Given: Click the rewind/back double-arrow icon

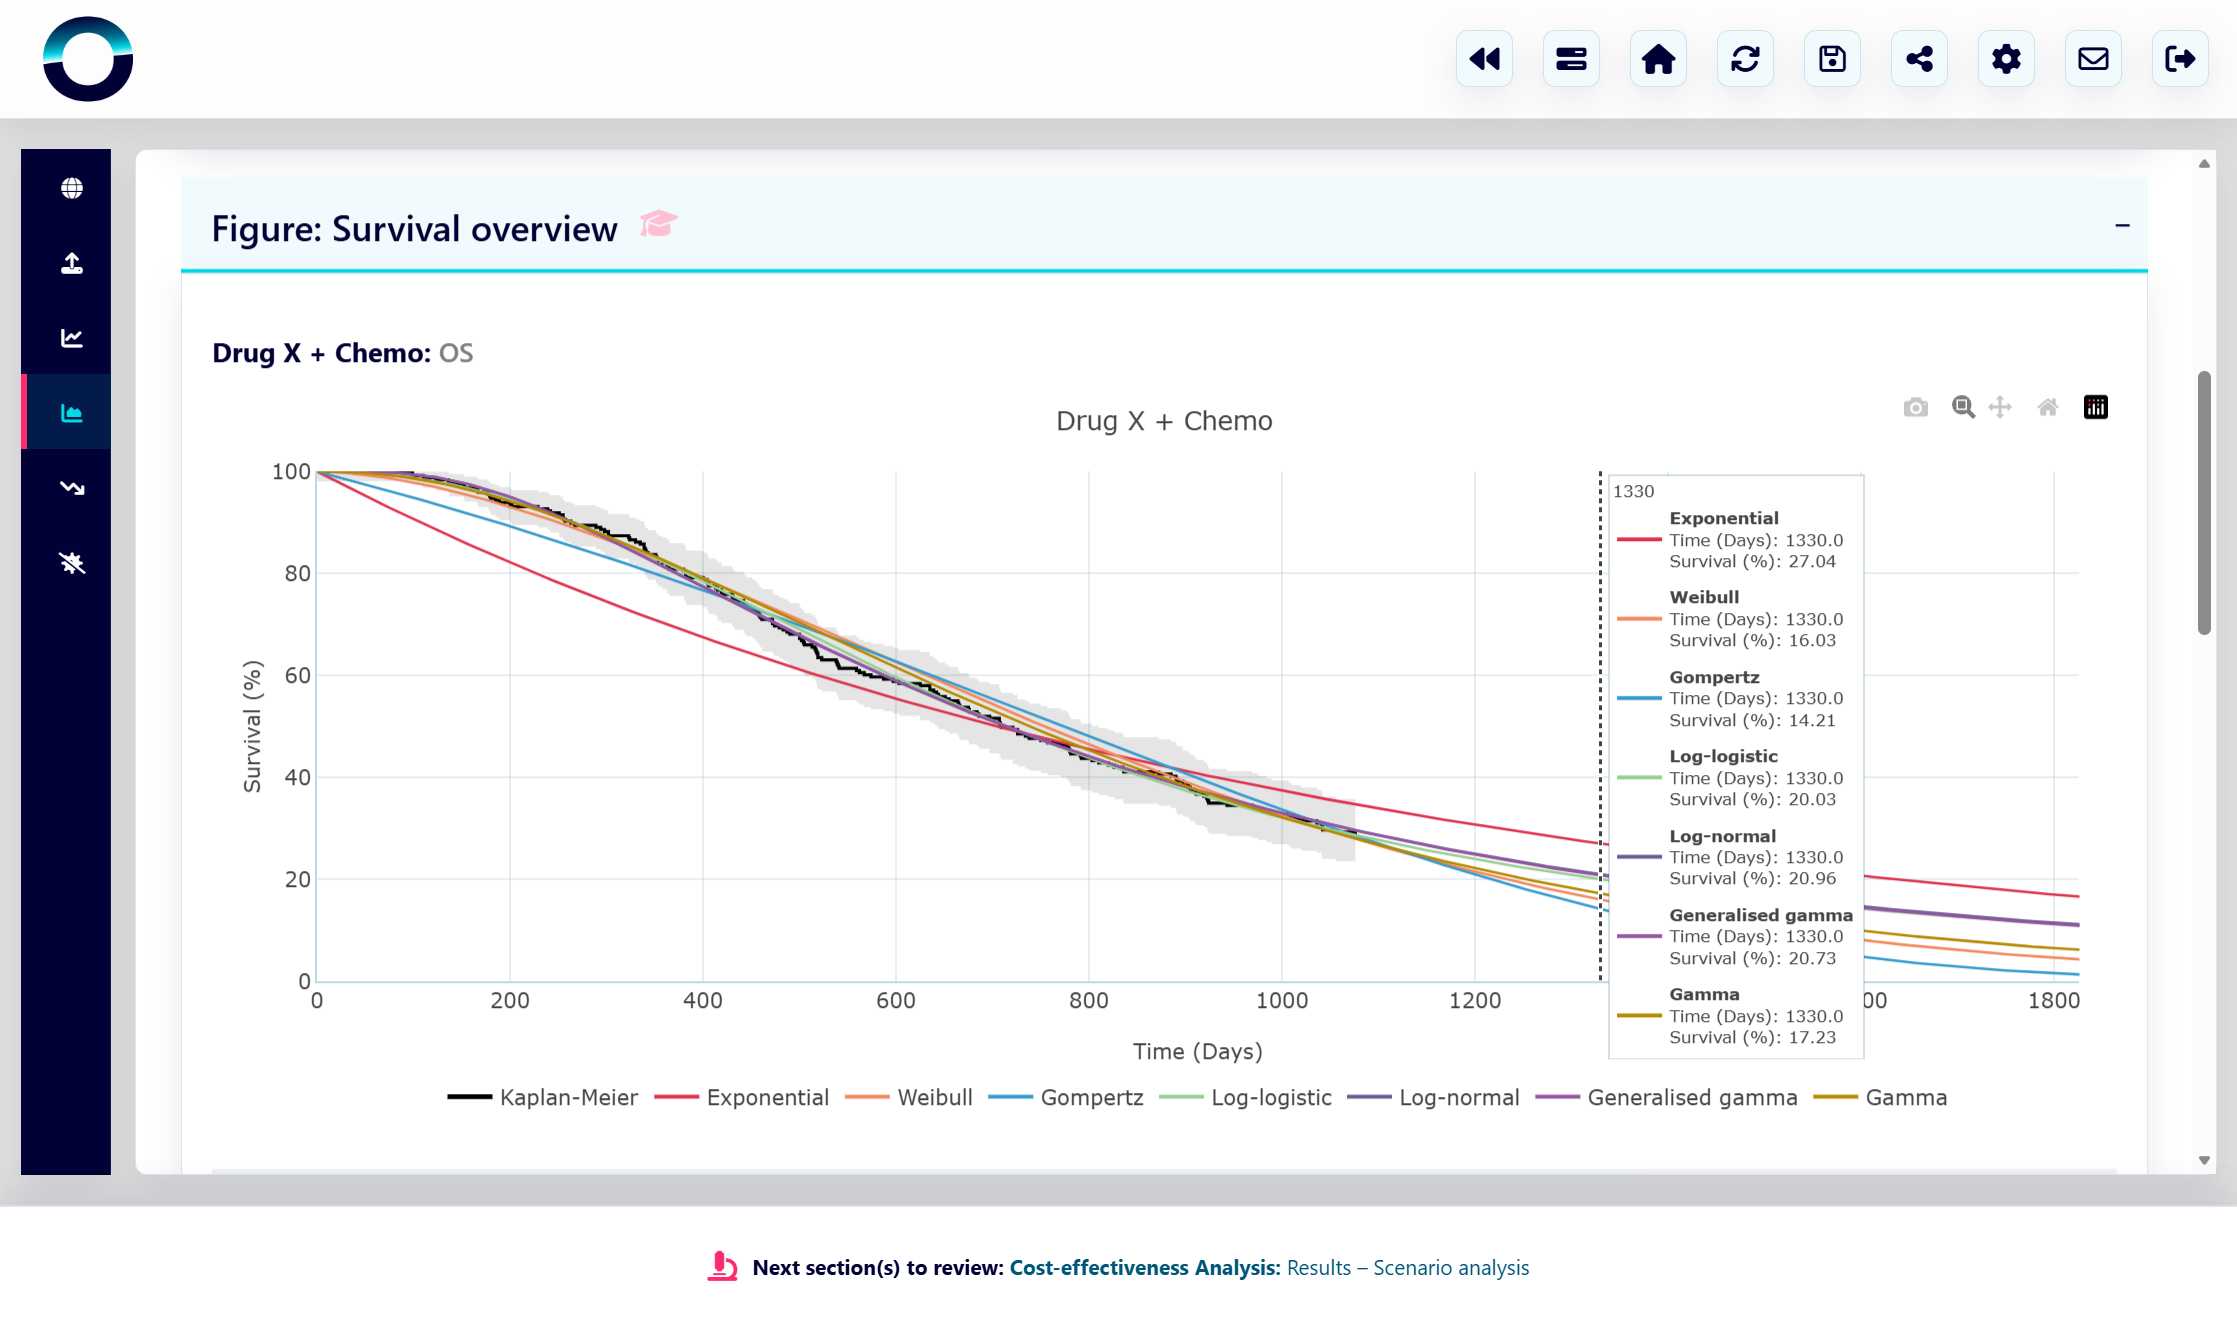Looking at the screenshot, I should (x=1484, y=59).
